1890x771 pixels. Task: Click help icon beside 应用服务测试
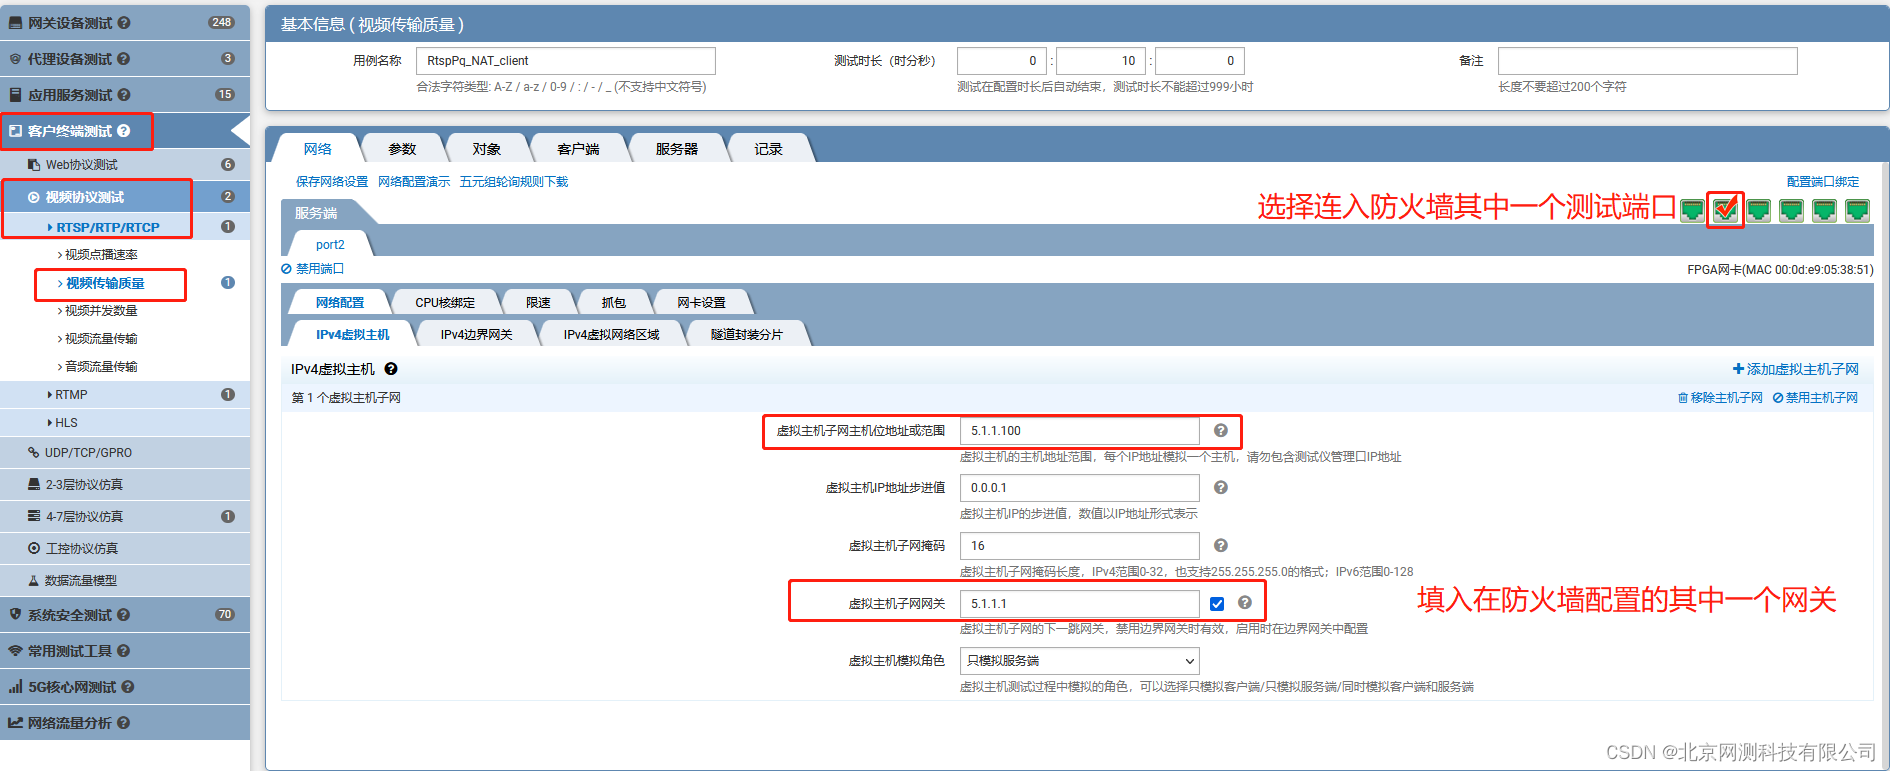tap(124, 95)
